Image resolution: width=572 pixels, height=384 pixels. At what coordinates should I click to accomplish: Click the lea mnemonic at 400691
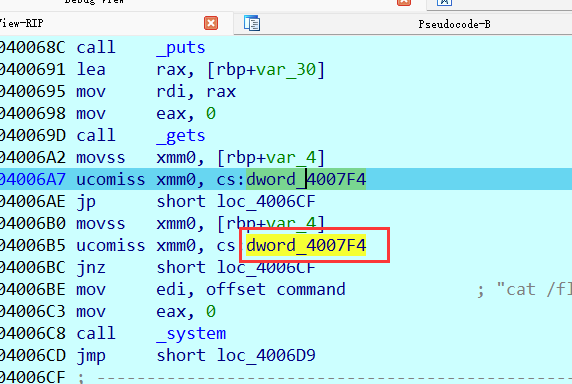pos(91,69)
